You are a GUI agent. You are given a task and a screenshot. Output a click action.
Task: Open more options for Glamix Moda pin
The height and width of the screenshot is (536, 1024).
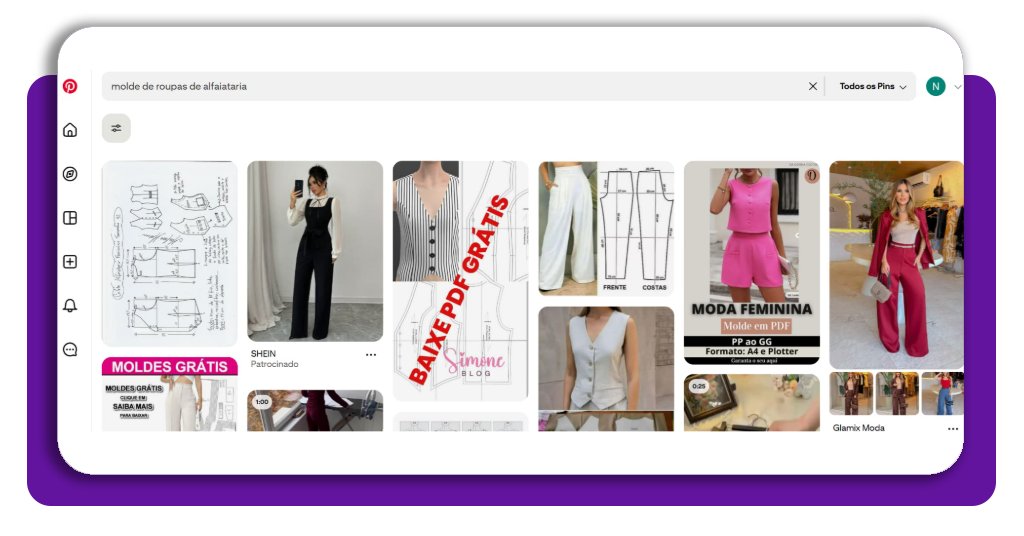[953, 428]
